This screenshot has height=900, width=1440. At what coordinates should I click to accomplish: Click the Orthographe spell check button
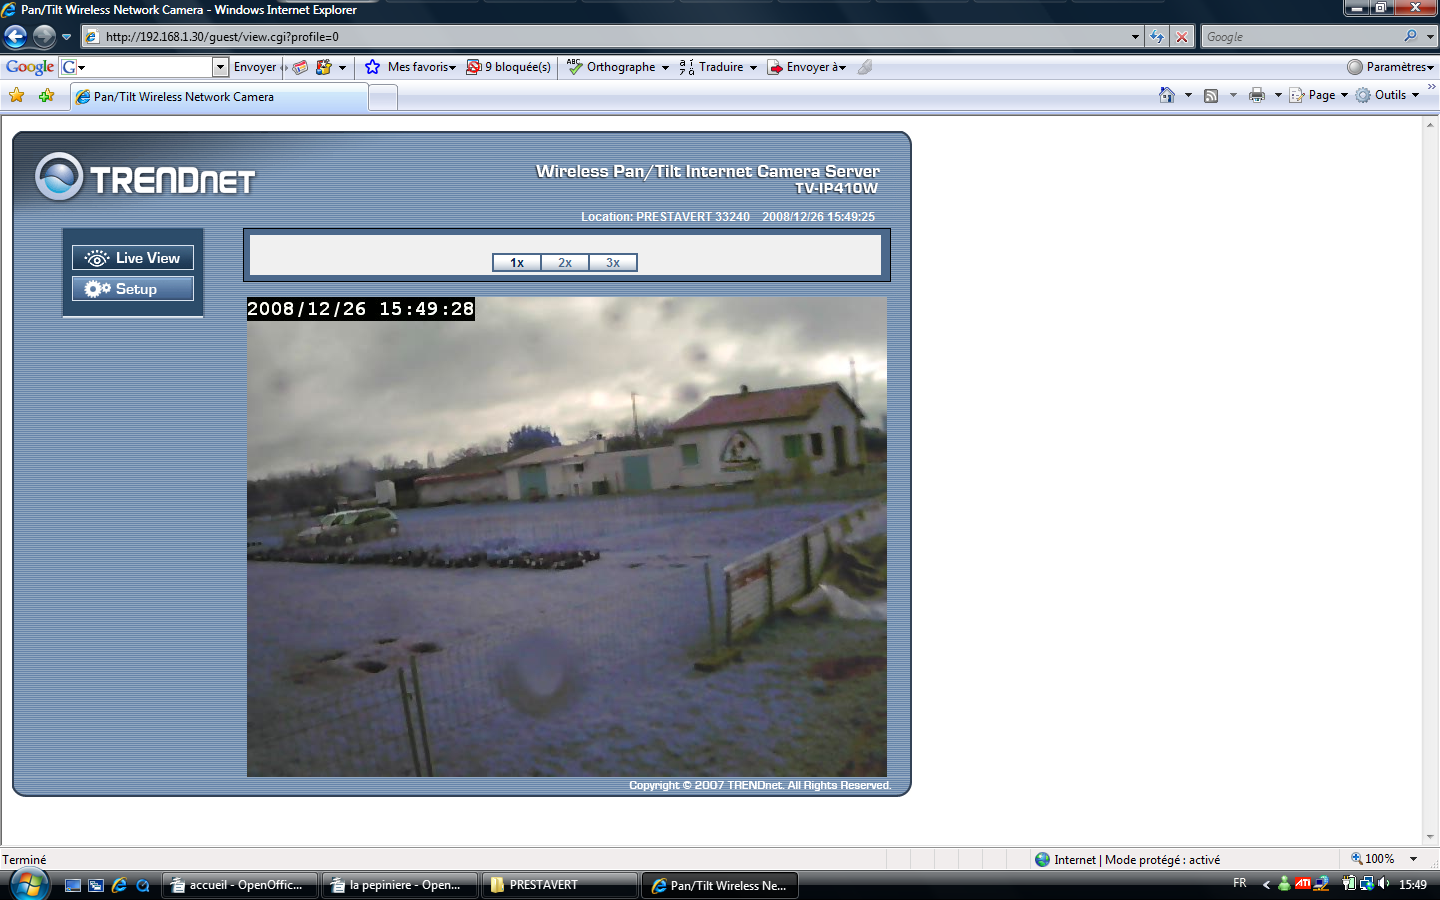(x=611, y=67)
